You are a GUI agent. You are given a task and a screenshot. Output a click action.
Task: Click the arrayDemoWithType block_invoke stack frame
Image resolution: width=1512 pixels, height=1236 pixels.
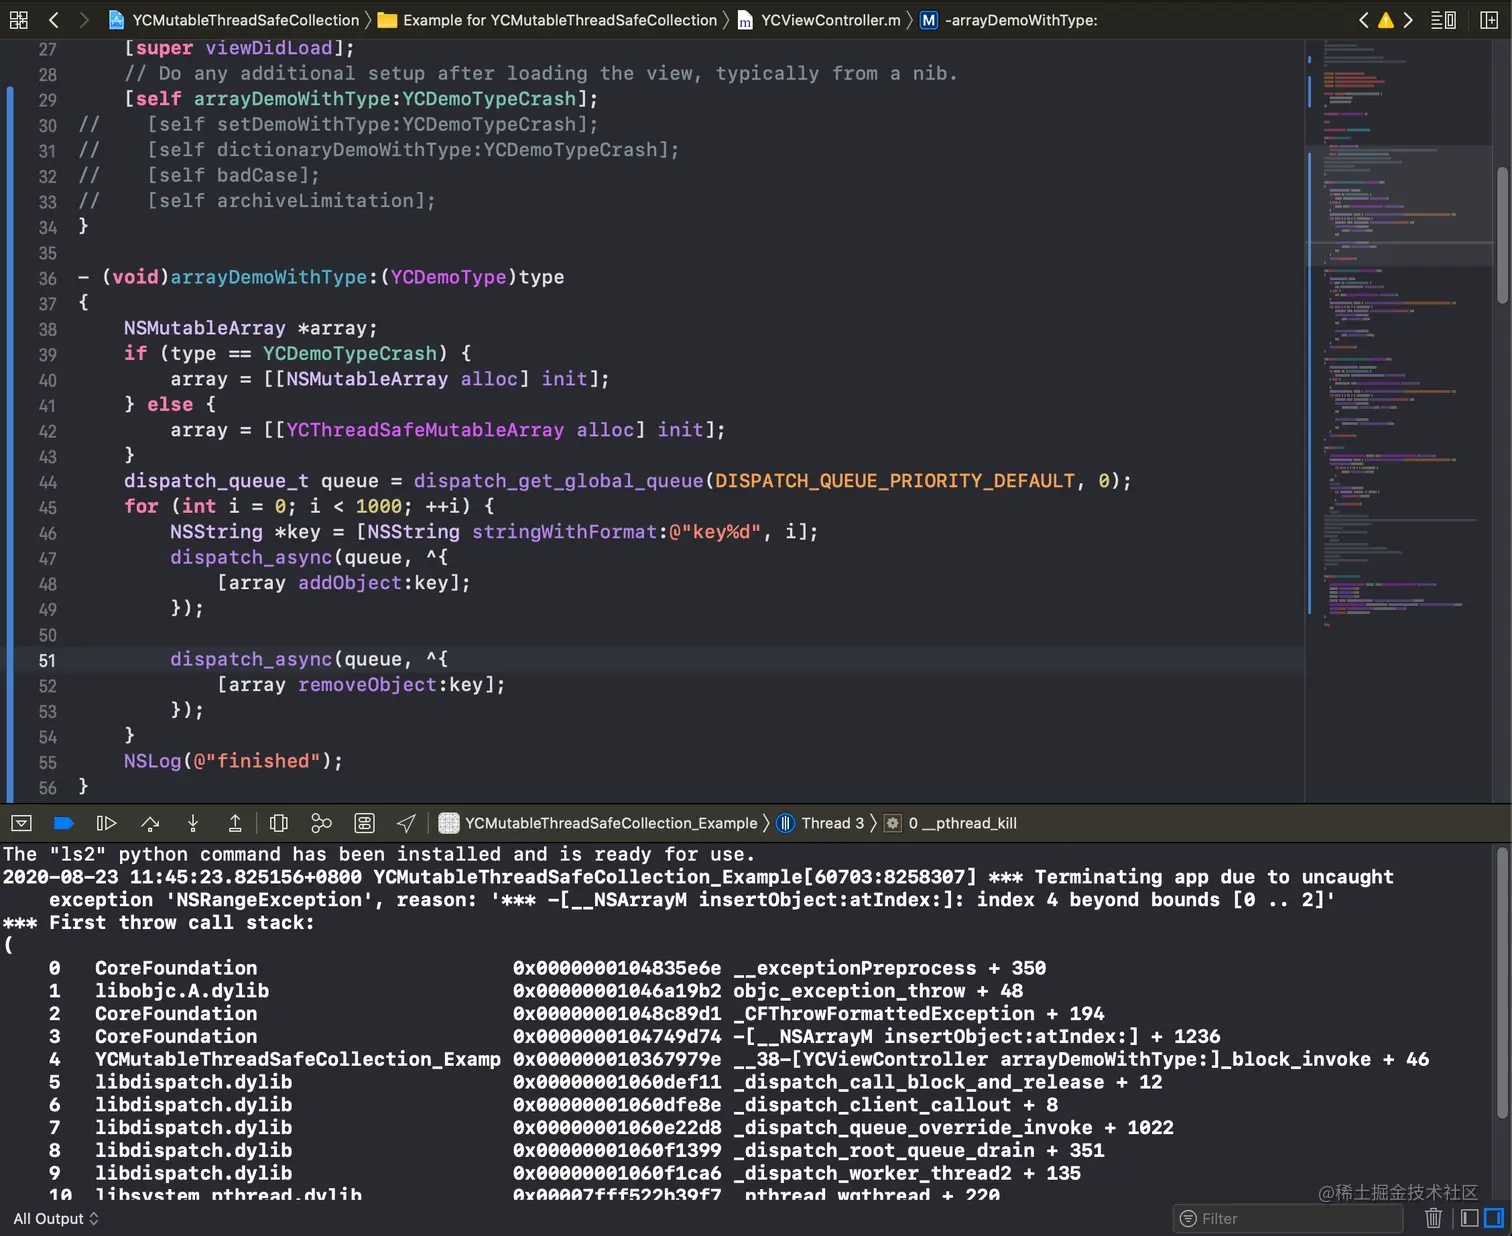(739, 1059)
